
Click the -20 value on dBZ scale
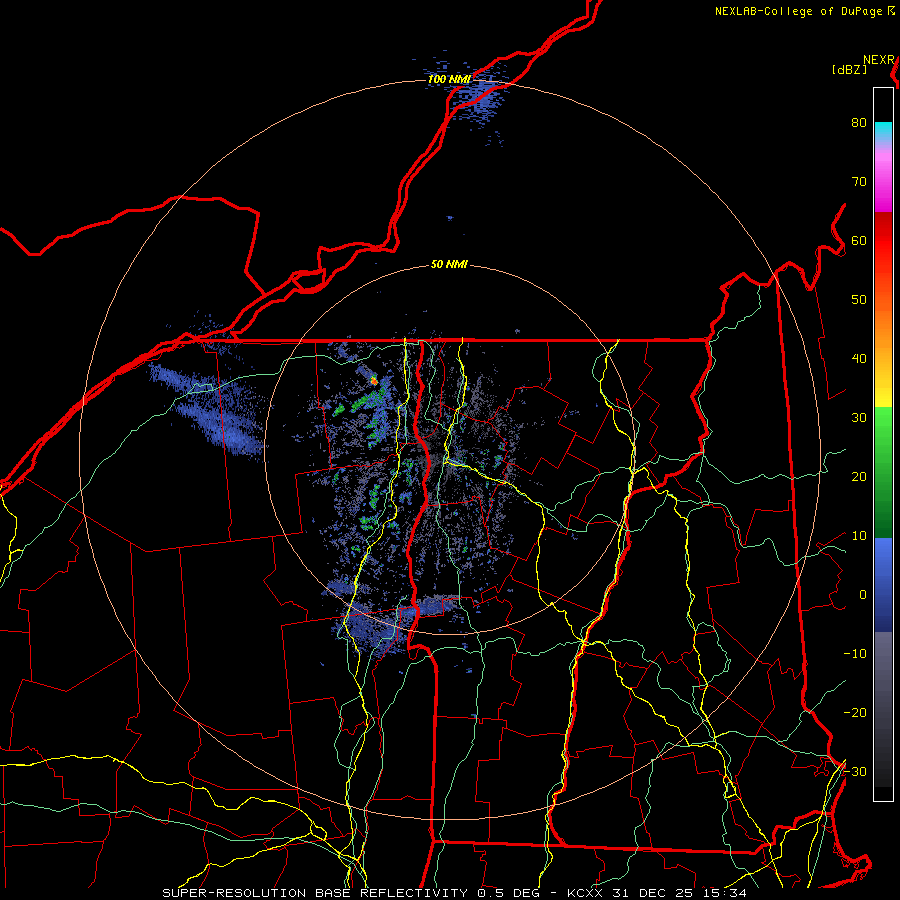855,712
